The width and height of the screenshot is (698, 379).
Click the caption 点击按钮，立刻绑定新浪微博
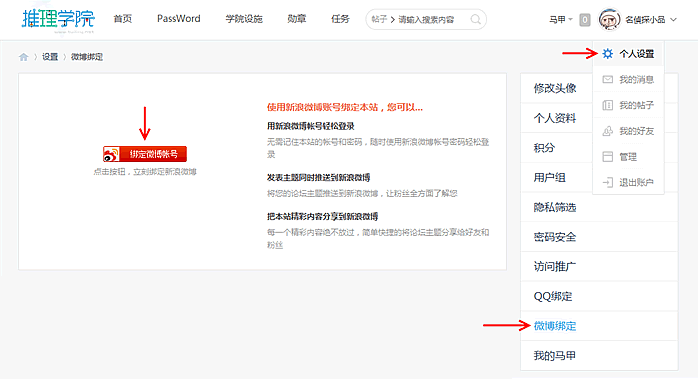(x=145, y=172)
